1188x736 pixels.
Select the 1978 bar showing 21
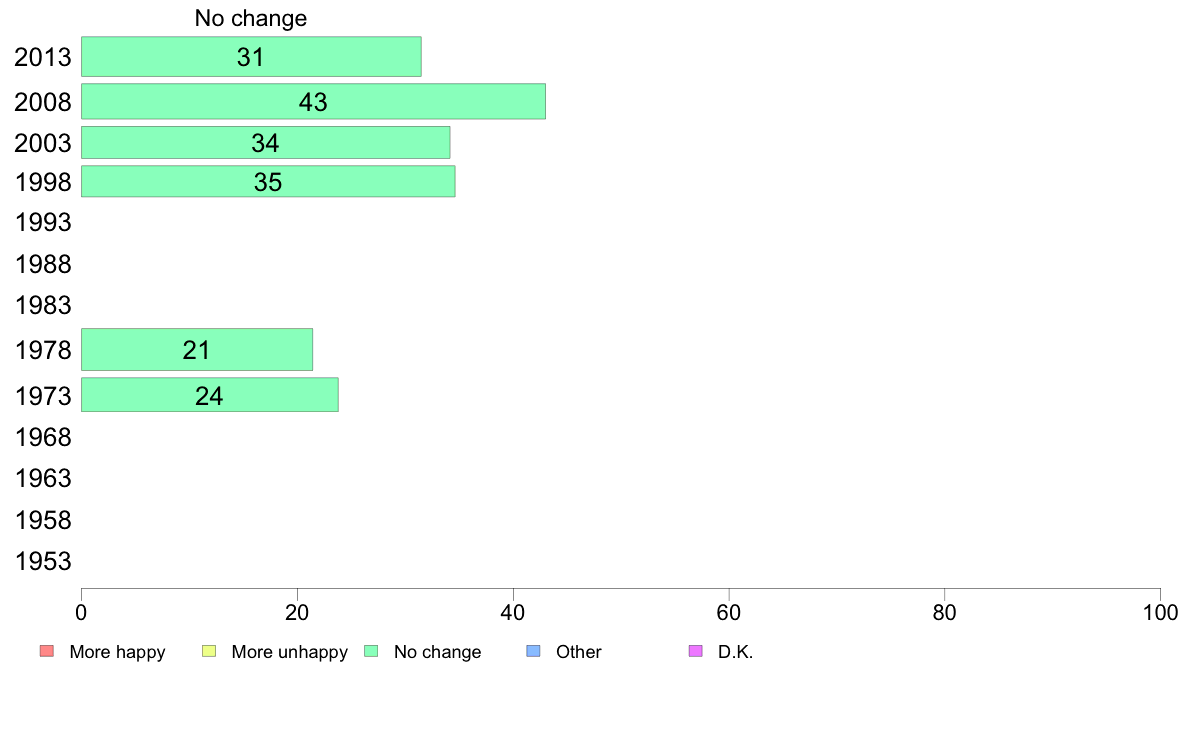(196, 350)
